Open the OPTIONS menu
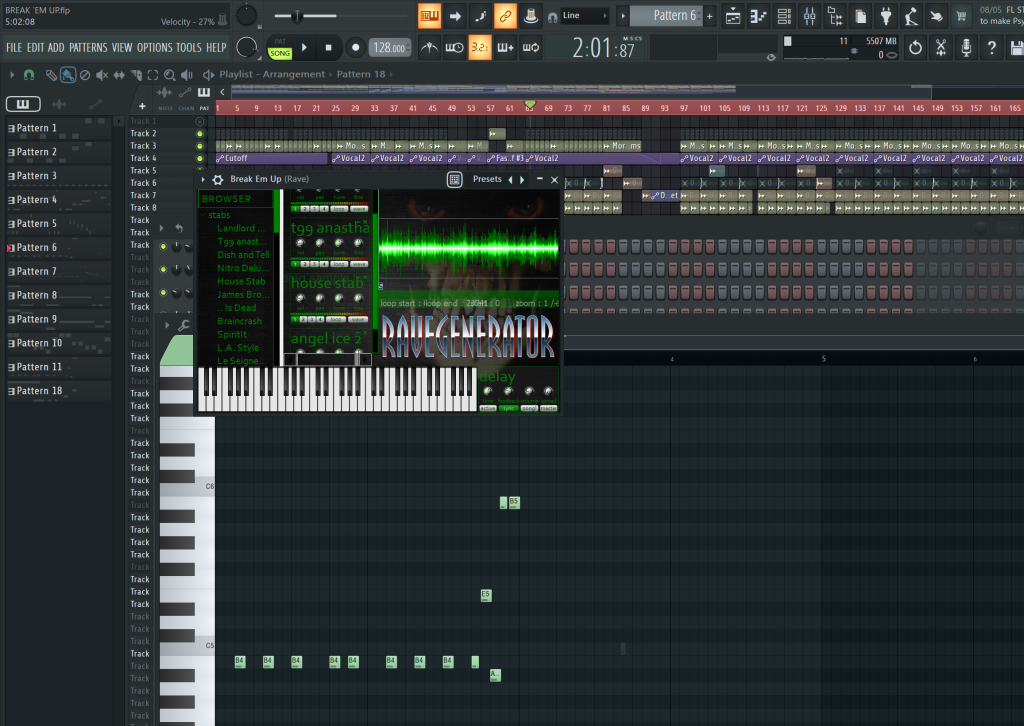The width and height of the screenshot is (1024, 726). tap(154, 47)
